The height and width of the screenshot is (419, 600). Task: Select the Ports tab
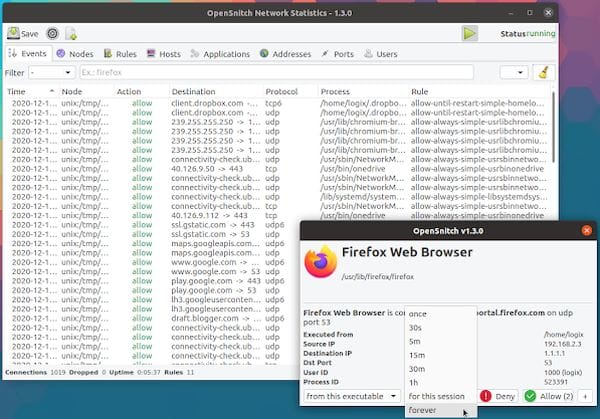click(338, 54)
